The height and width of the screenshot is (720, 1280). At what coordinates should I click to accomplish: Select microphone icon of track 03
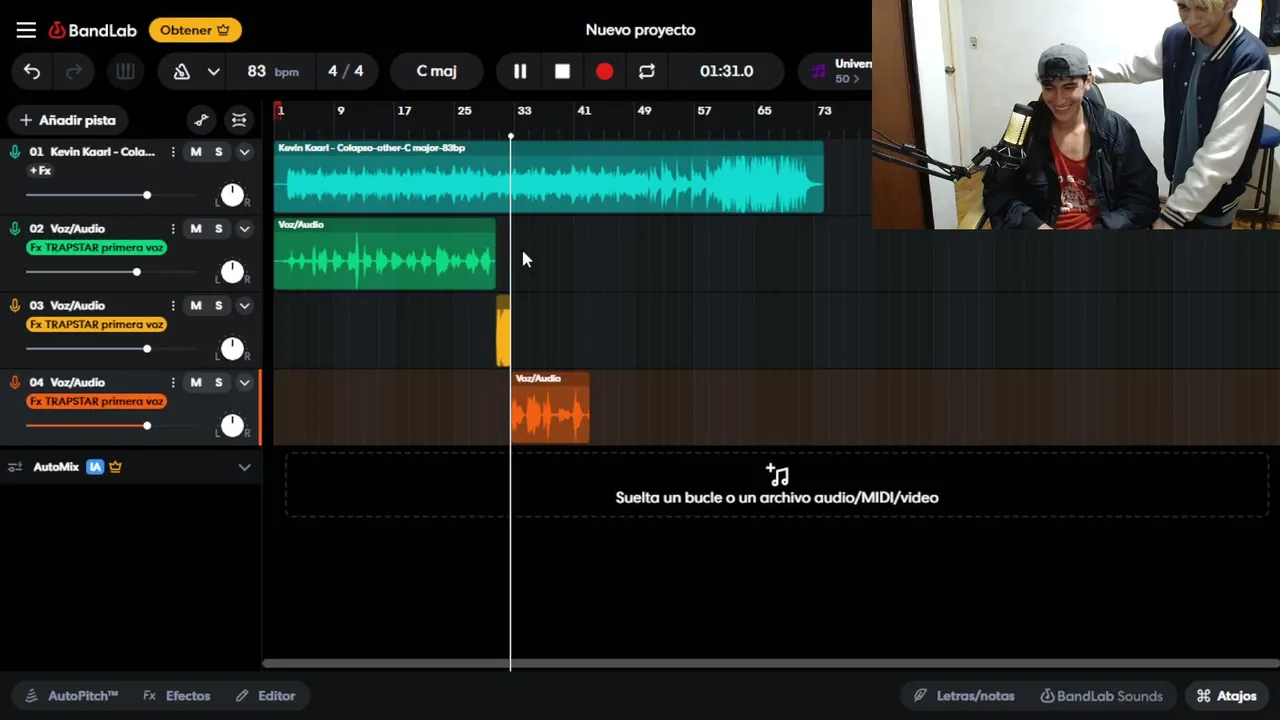pos(15,306)
